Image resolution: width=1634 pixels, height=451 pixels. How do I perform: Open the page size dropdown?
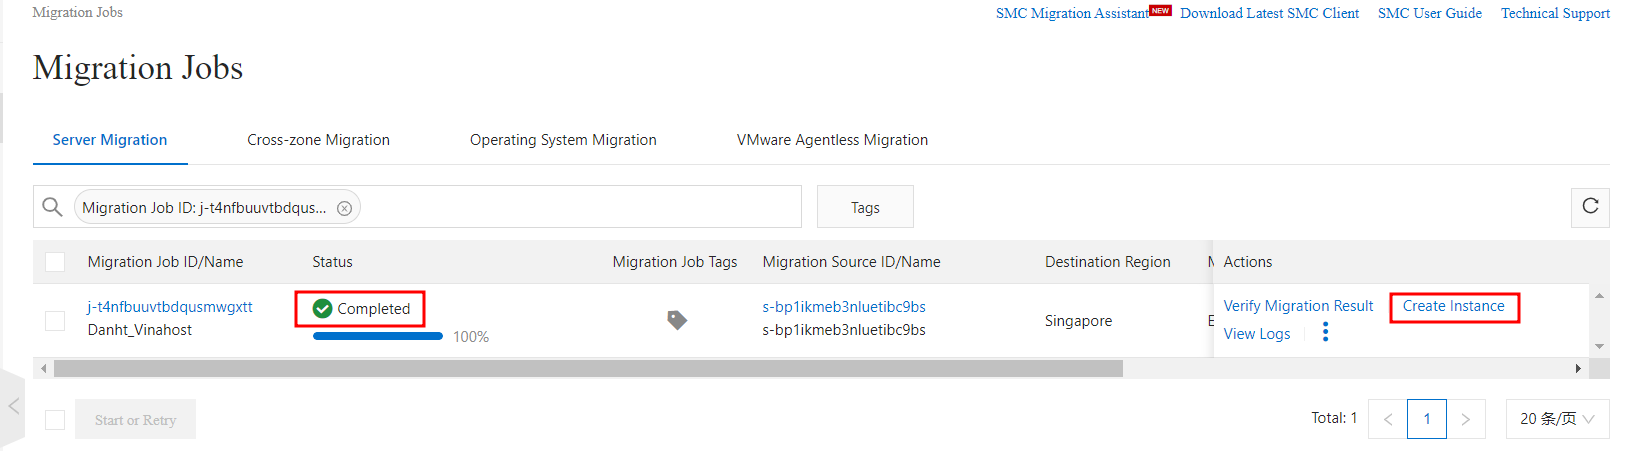[x=1556, y=419]
